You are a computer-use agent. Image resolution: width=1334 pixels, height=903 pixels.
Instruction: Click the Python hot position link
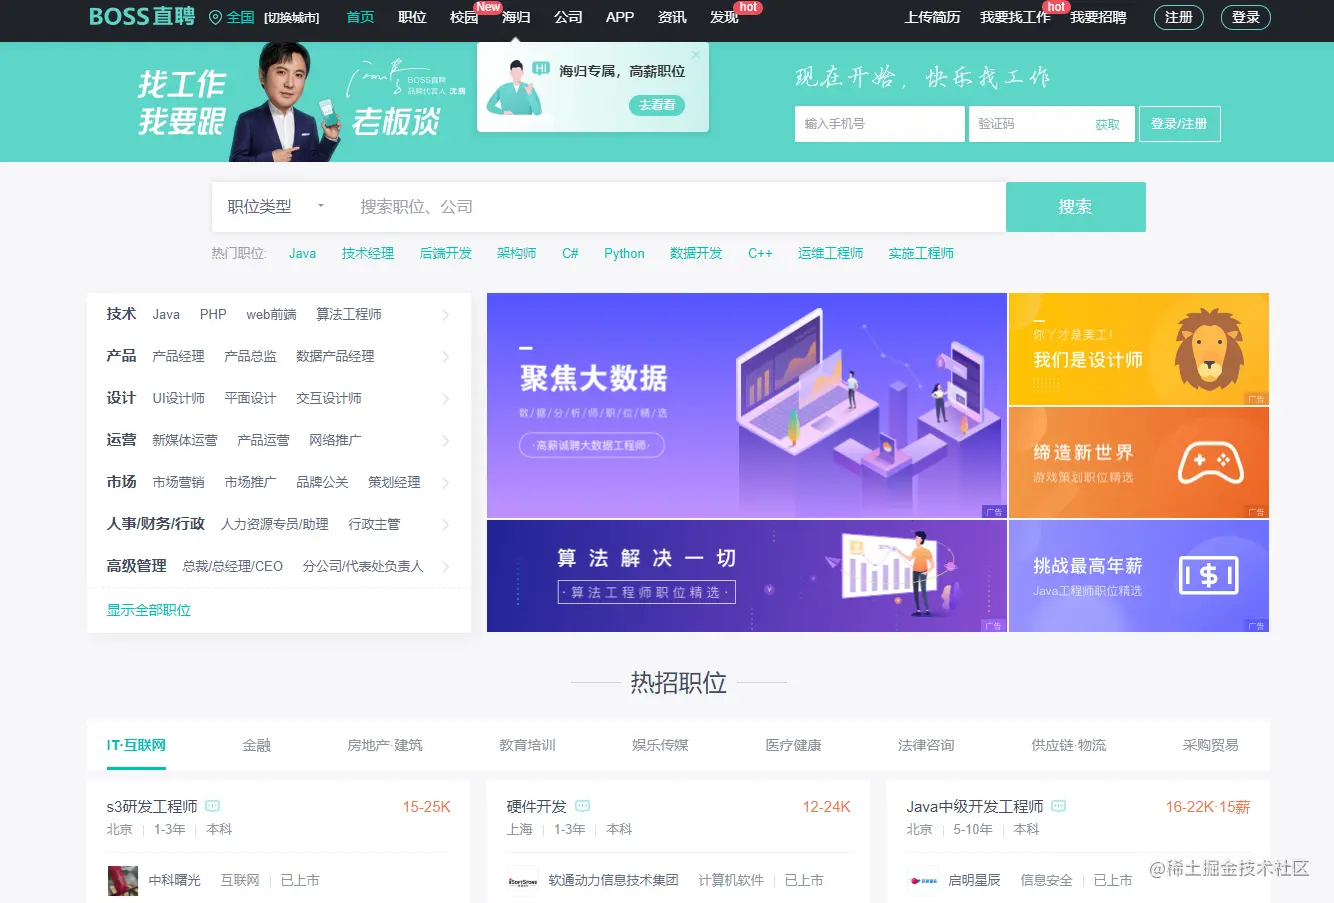[624, 254]
